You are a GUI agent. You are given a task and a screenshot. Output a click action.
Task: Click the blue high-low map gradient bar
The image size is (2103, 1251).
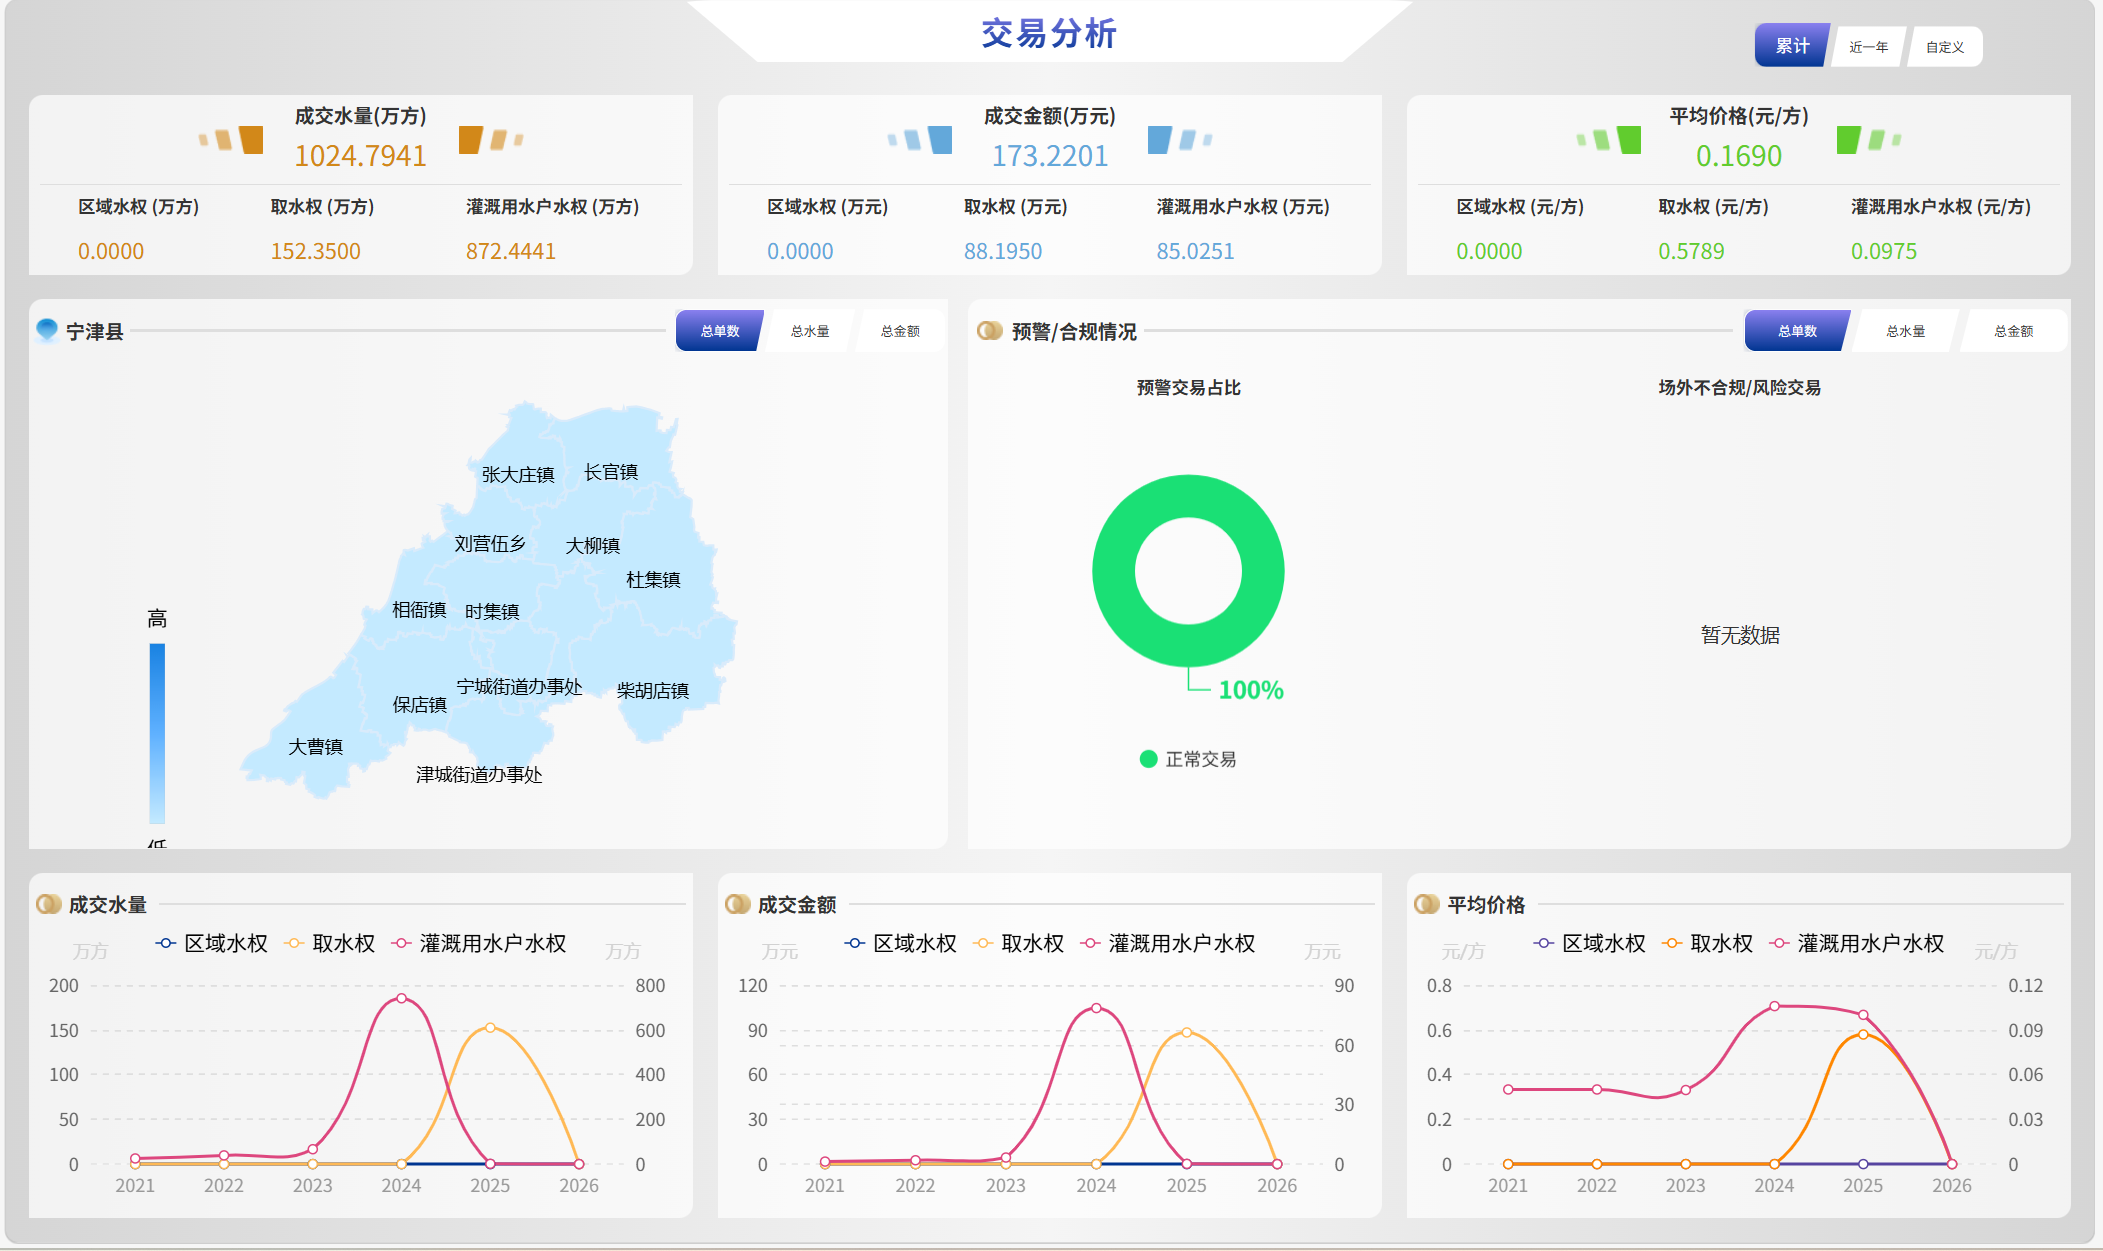point(157,732)
